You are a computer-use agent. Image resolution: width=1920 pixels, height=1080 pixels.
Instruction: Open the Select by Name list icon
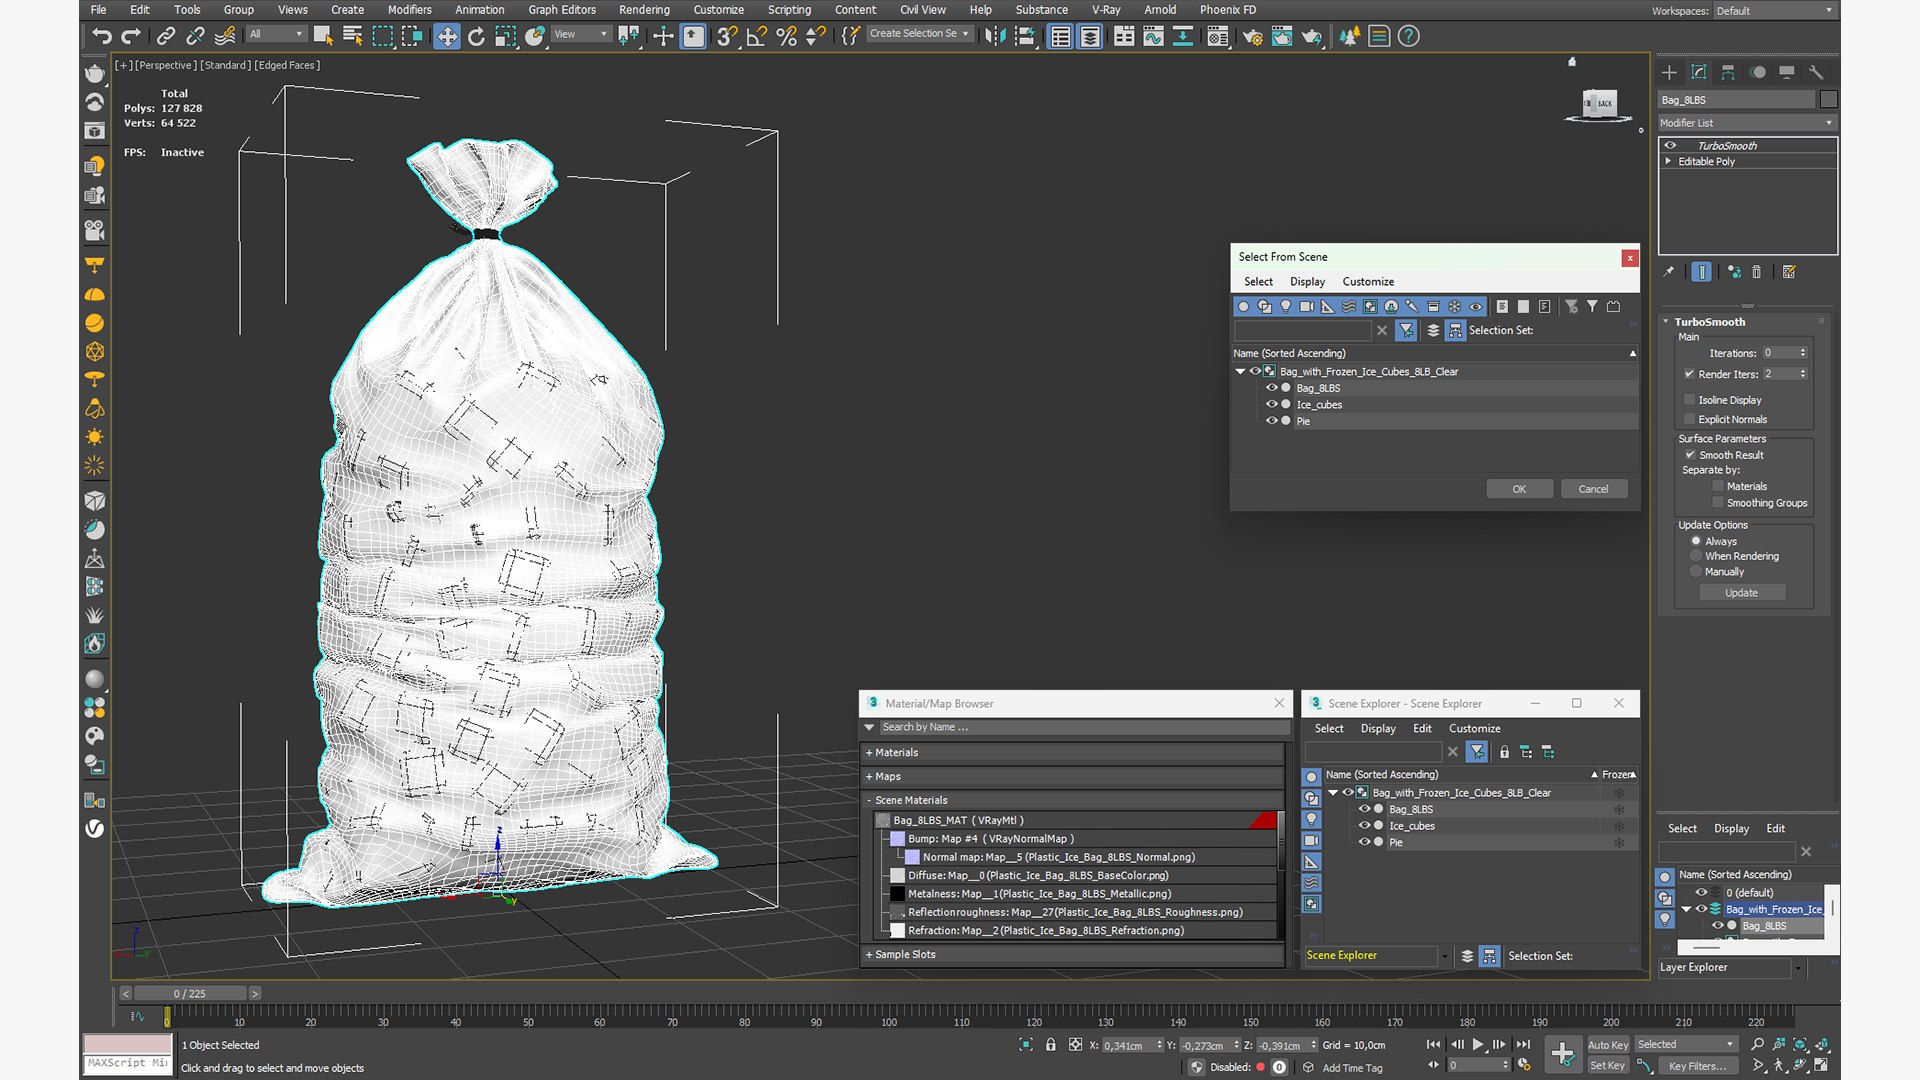point(352,36)
